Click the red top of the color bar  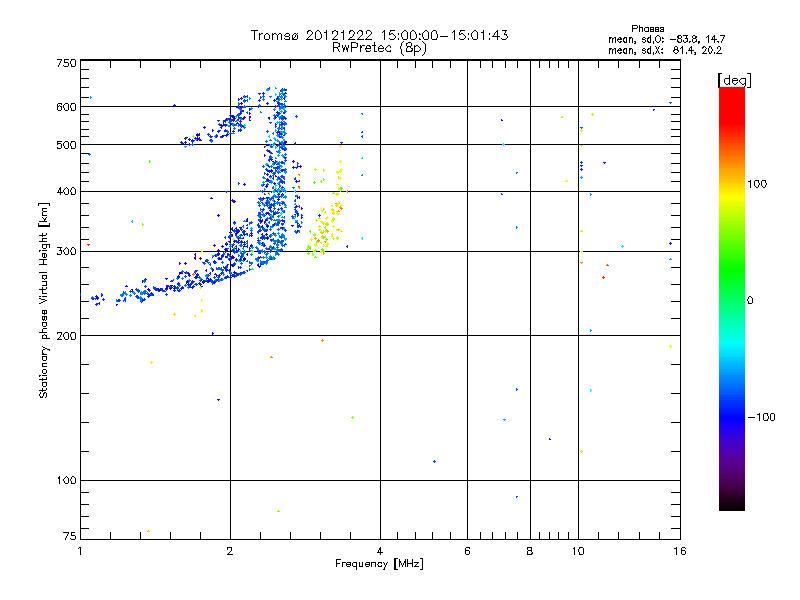point(732,99)
